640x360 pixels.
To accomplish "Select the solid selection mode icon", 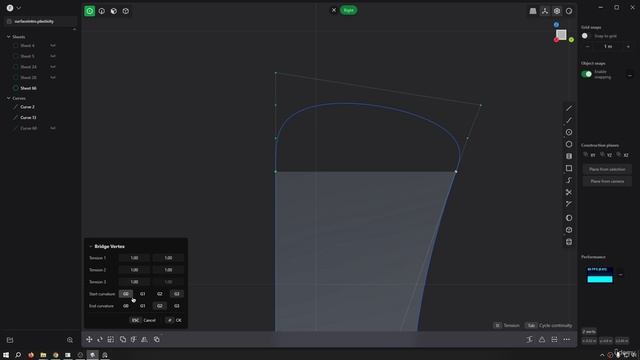I will [x=126, y=11].
